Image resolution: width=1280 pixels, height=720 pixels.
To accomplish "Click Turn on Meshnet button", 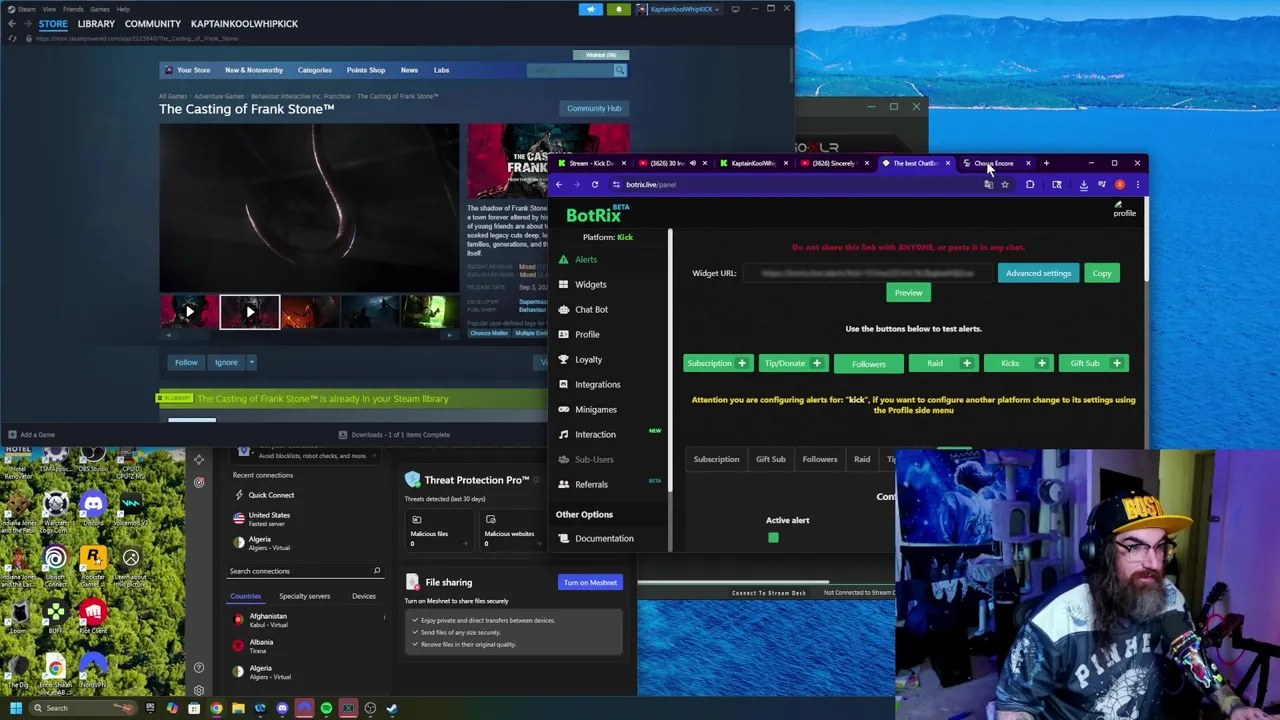I will [x=590, y=582].
